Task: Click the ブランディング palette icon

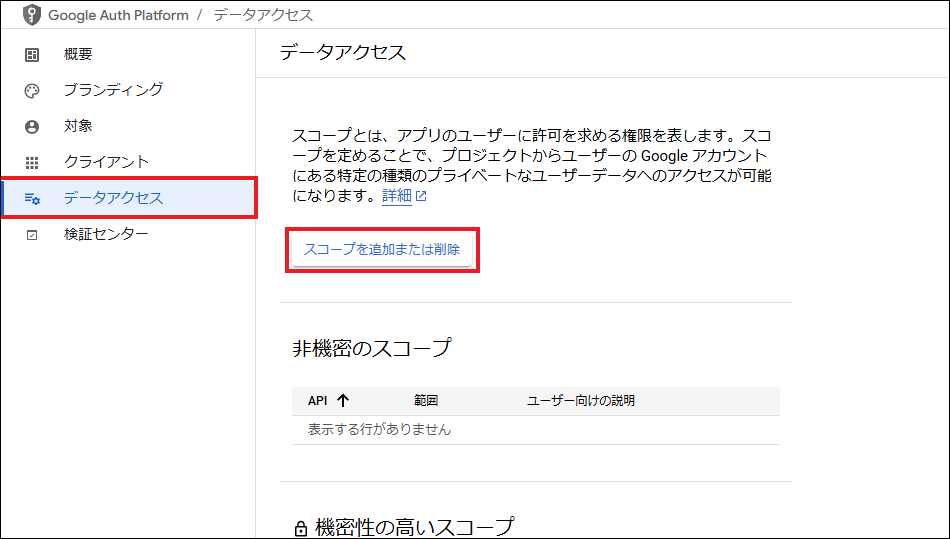Action: pos(32,90)
